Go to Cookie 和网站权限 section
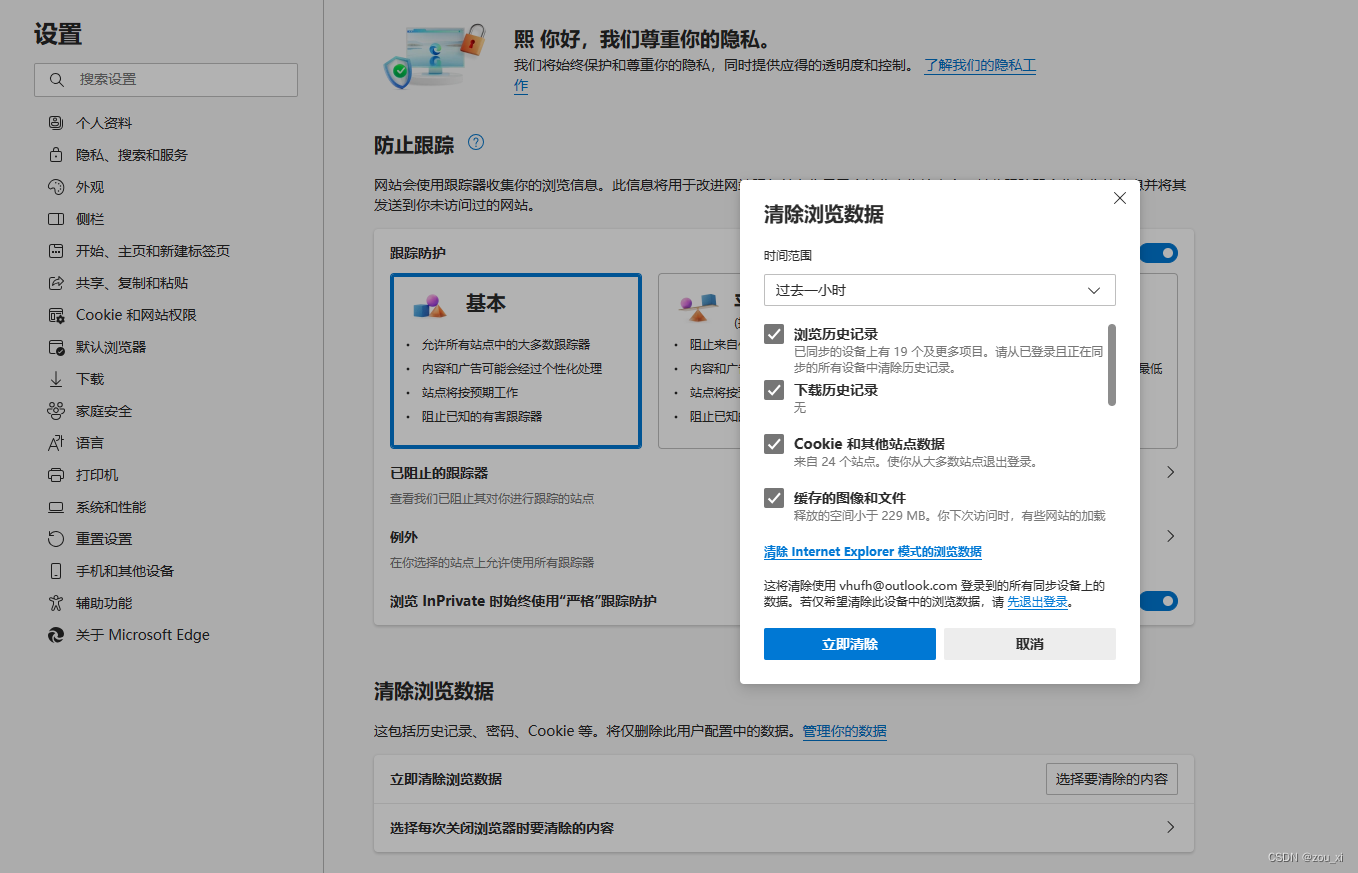Viewport: 1358px width, 873px height. (x=136, y=315)
